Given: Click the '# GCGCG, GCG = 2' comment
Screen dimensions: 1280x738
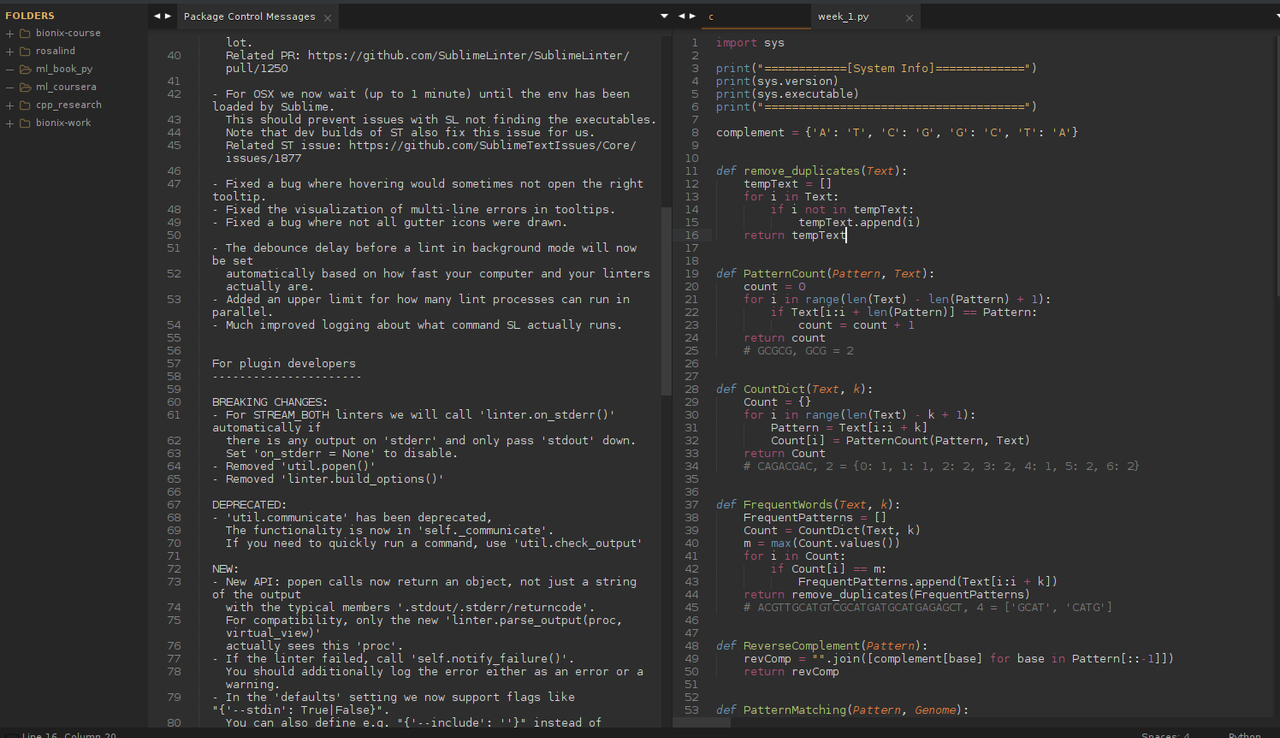Looking at the screenshot, I should click(x=798, y=351).
